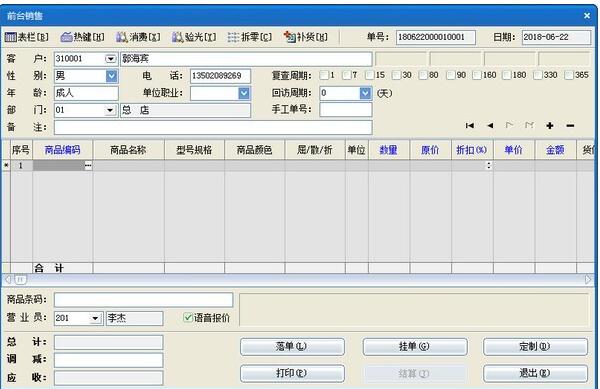
Task: Add a row with the plus icon
Action: click(x=550, y=125)
